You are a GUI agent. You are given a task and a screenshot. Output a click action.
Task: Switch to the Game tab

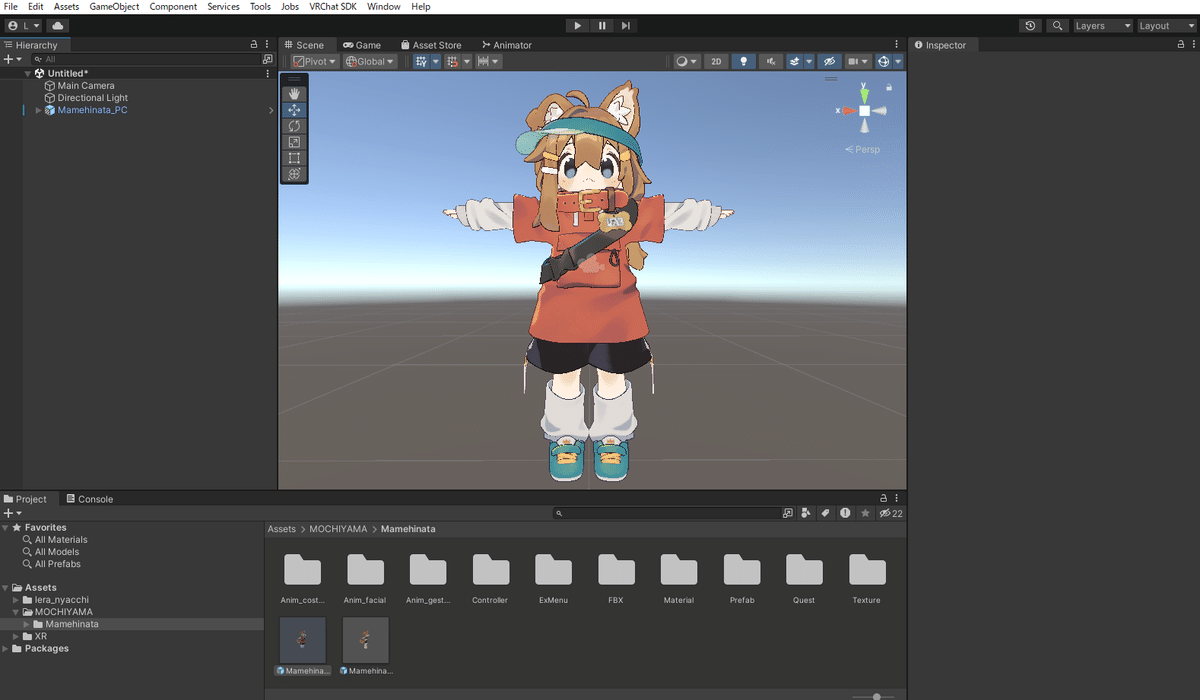click(361, 45)
